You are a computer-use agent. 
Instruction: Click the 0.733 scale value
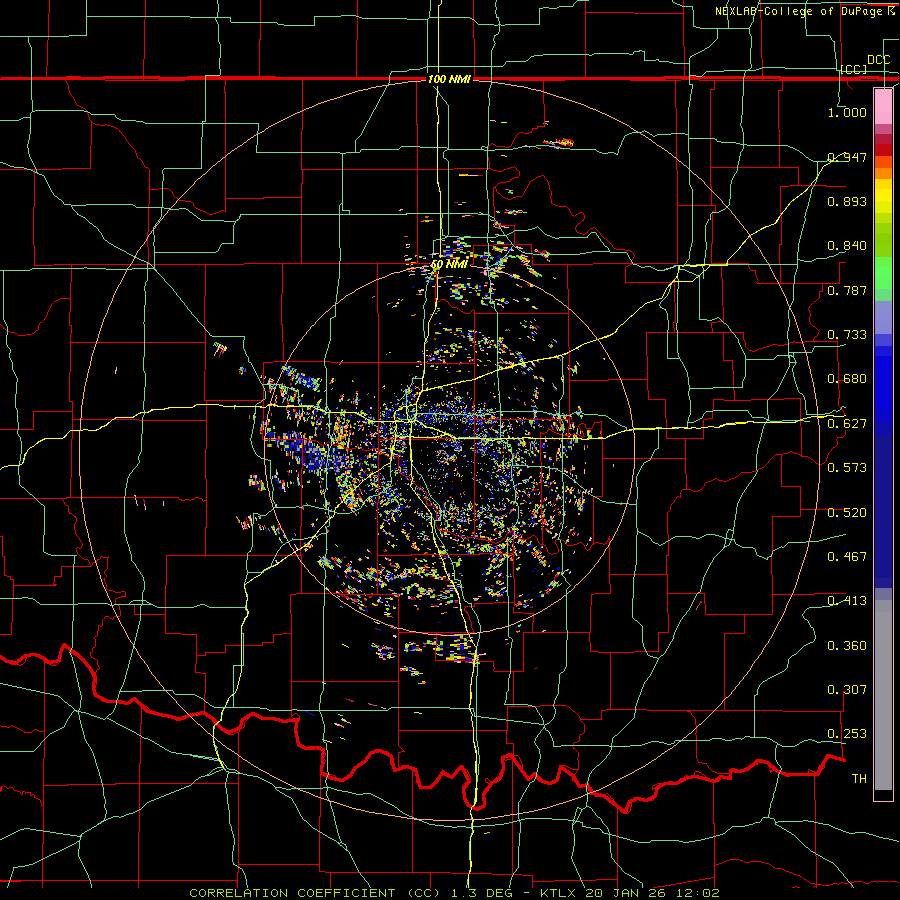pos(847,335)
